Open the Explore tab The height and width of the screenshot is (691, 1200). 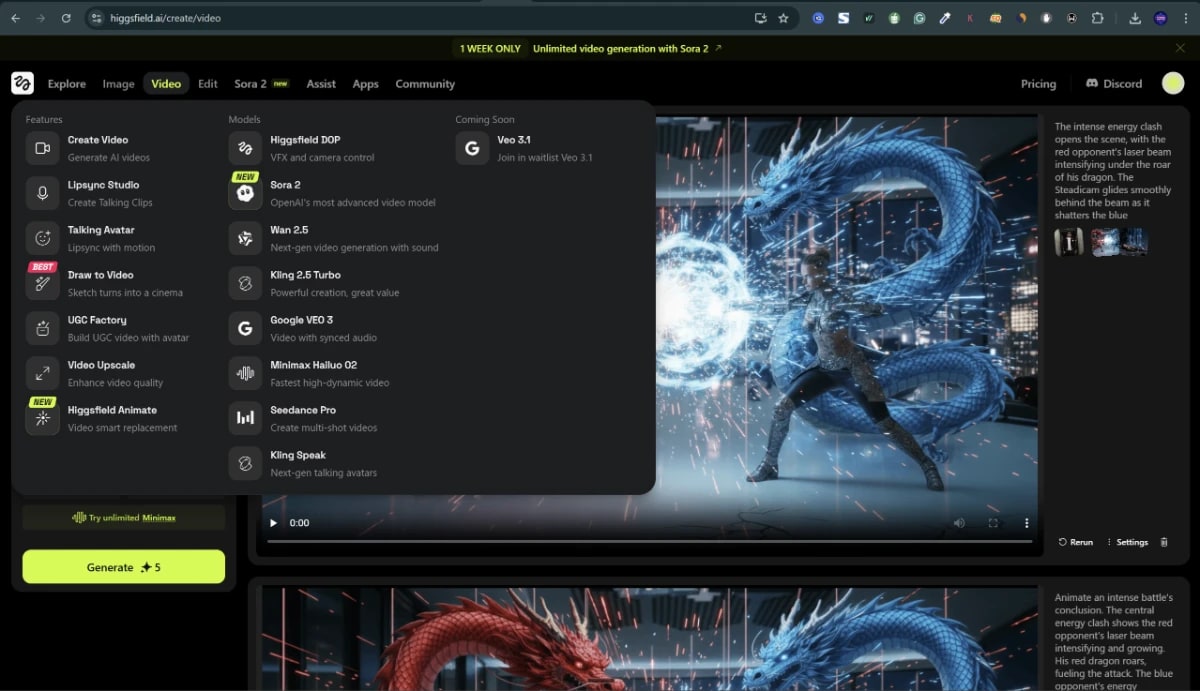(67, 84)
